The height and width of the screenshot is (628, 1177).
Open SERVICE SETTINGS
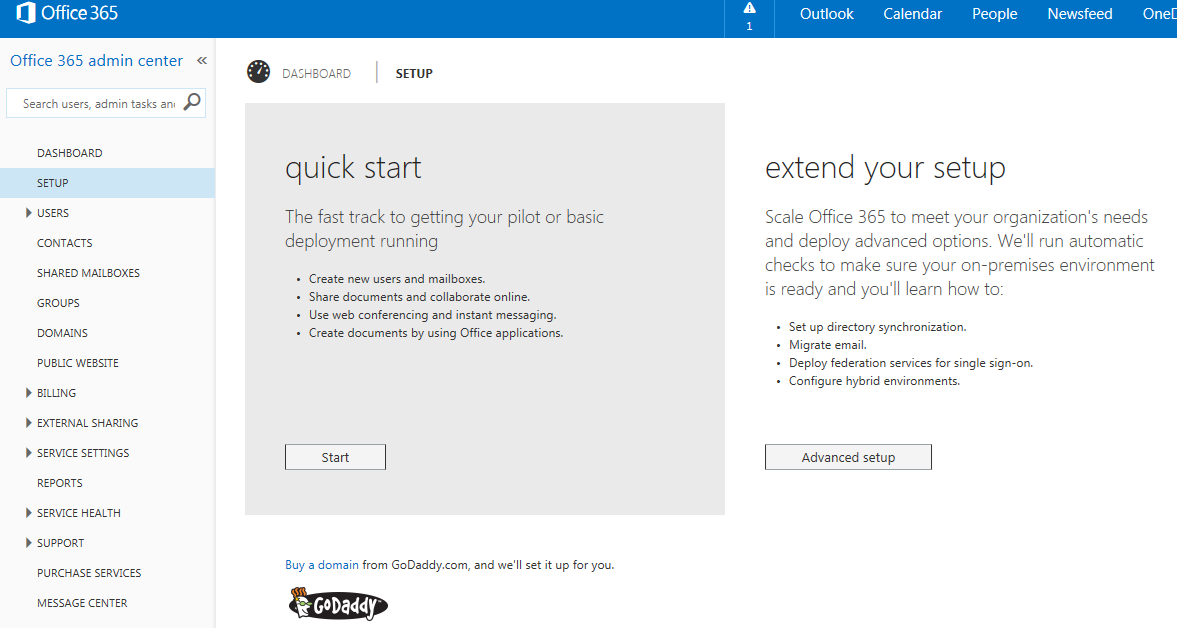point(83,453)
